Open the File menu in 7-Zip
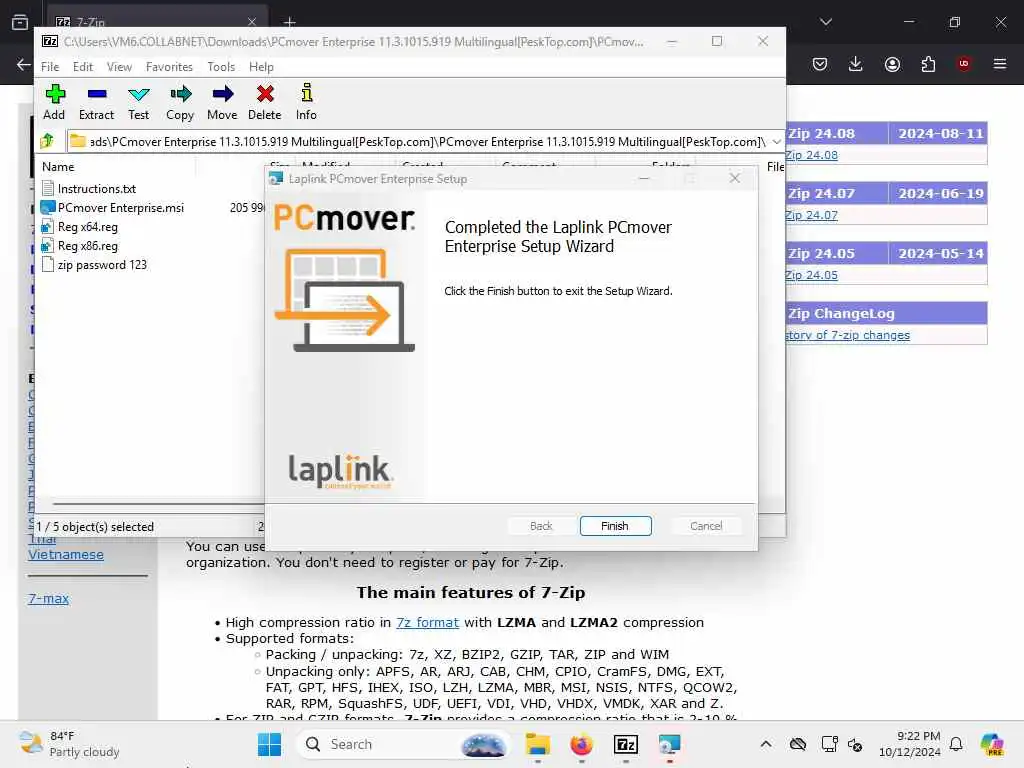This screenshot has width=1024, height=768. pos(50,67)
